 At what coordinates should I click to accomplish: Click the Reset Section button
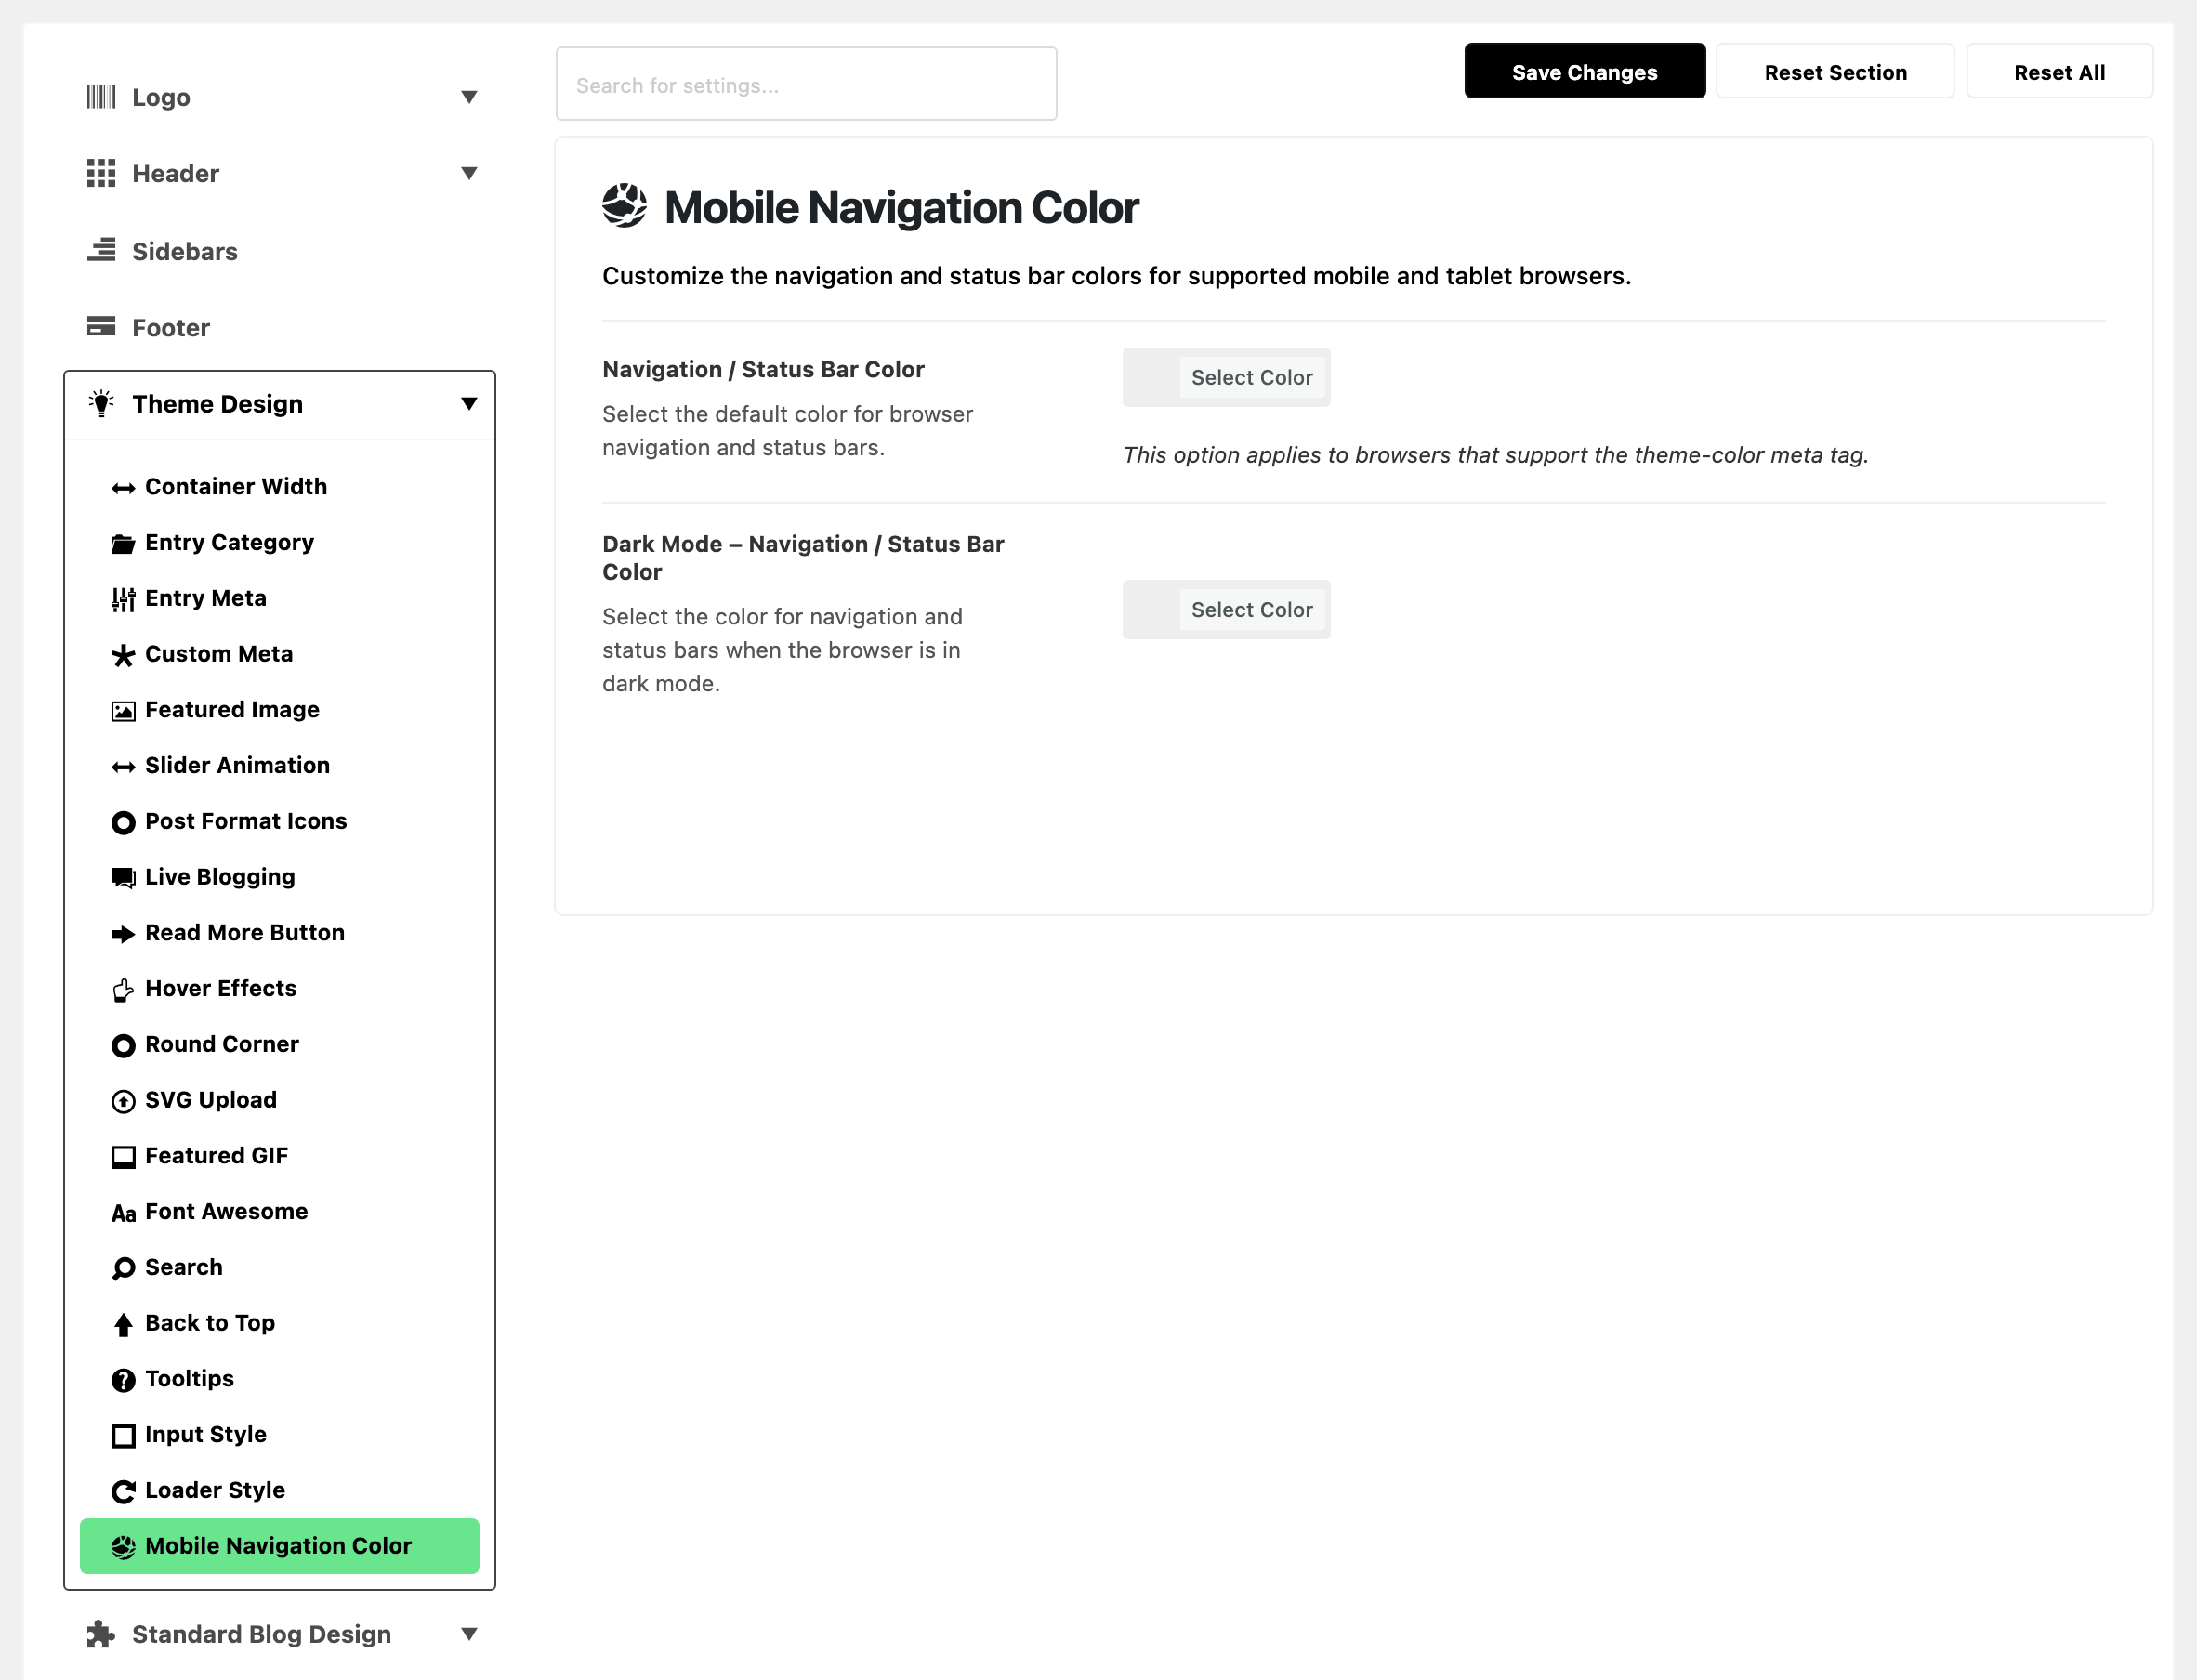click(x=1835, y=71)
